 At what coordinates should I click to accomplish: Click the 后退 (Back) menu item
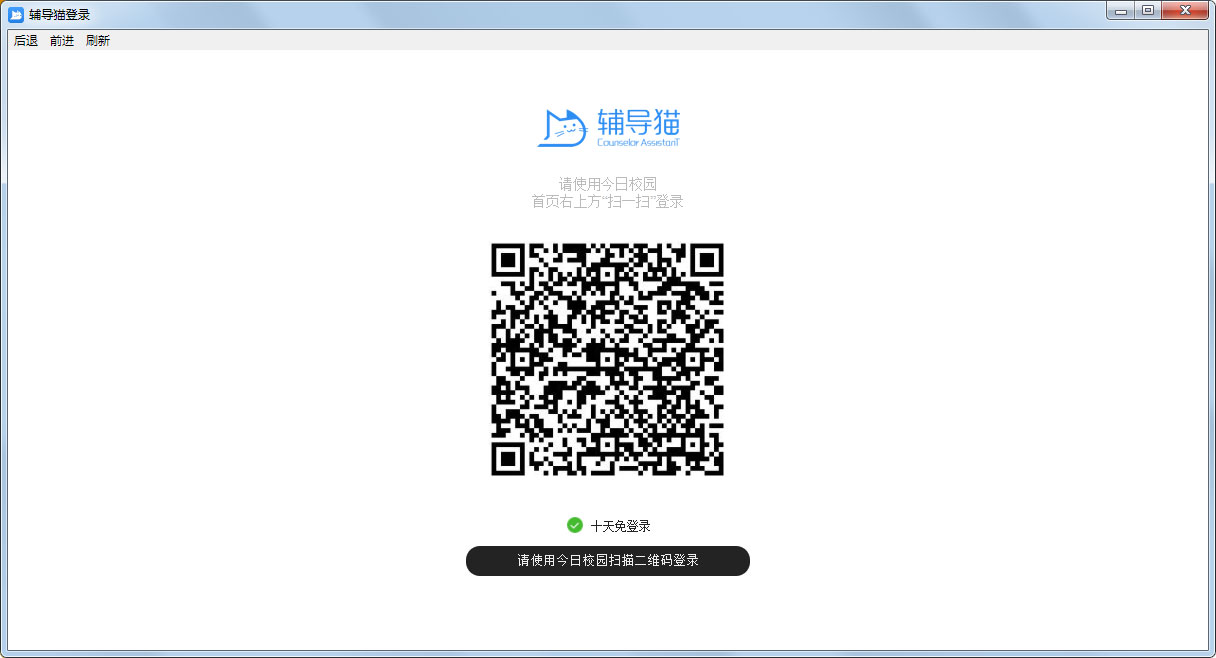click(x=26, y=41)
